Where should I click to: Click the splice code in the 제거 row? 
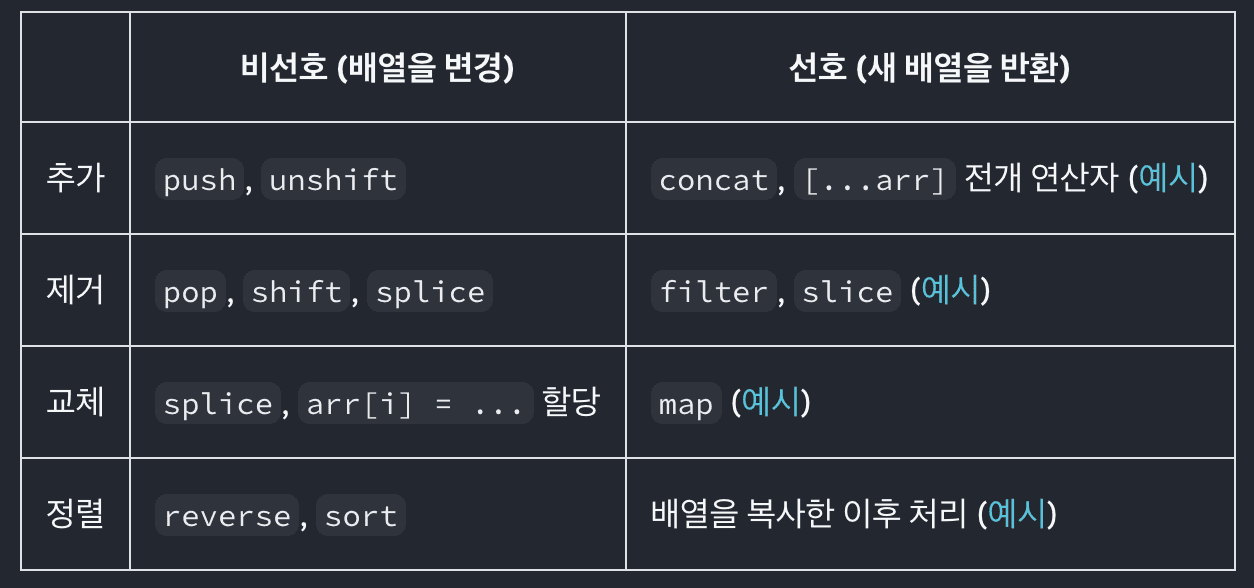click(x=430, y=292)
